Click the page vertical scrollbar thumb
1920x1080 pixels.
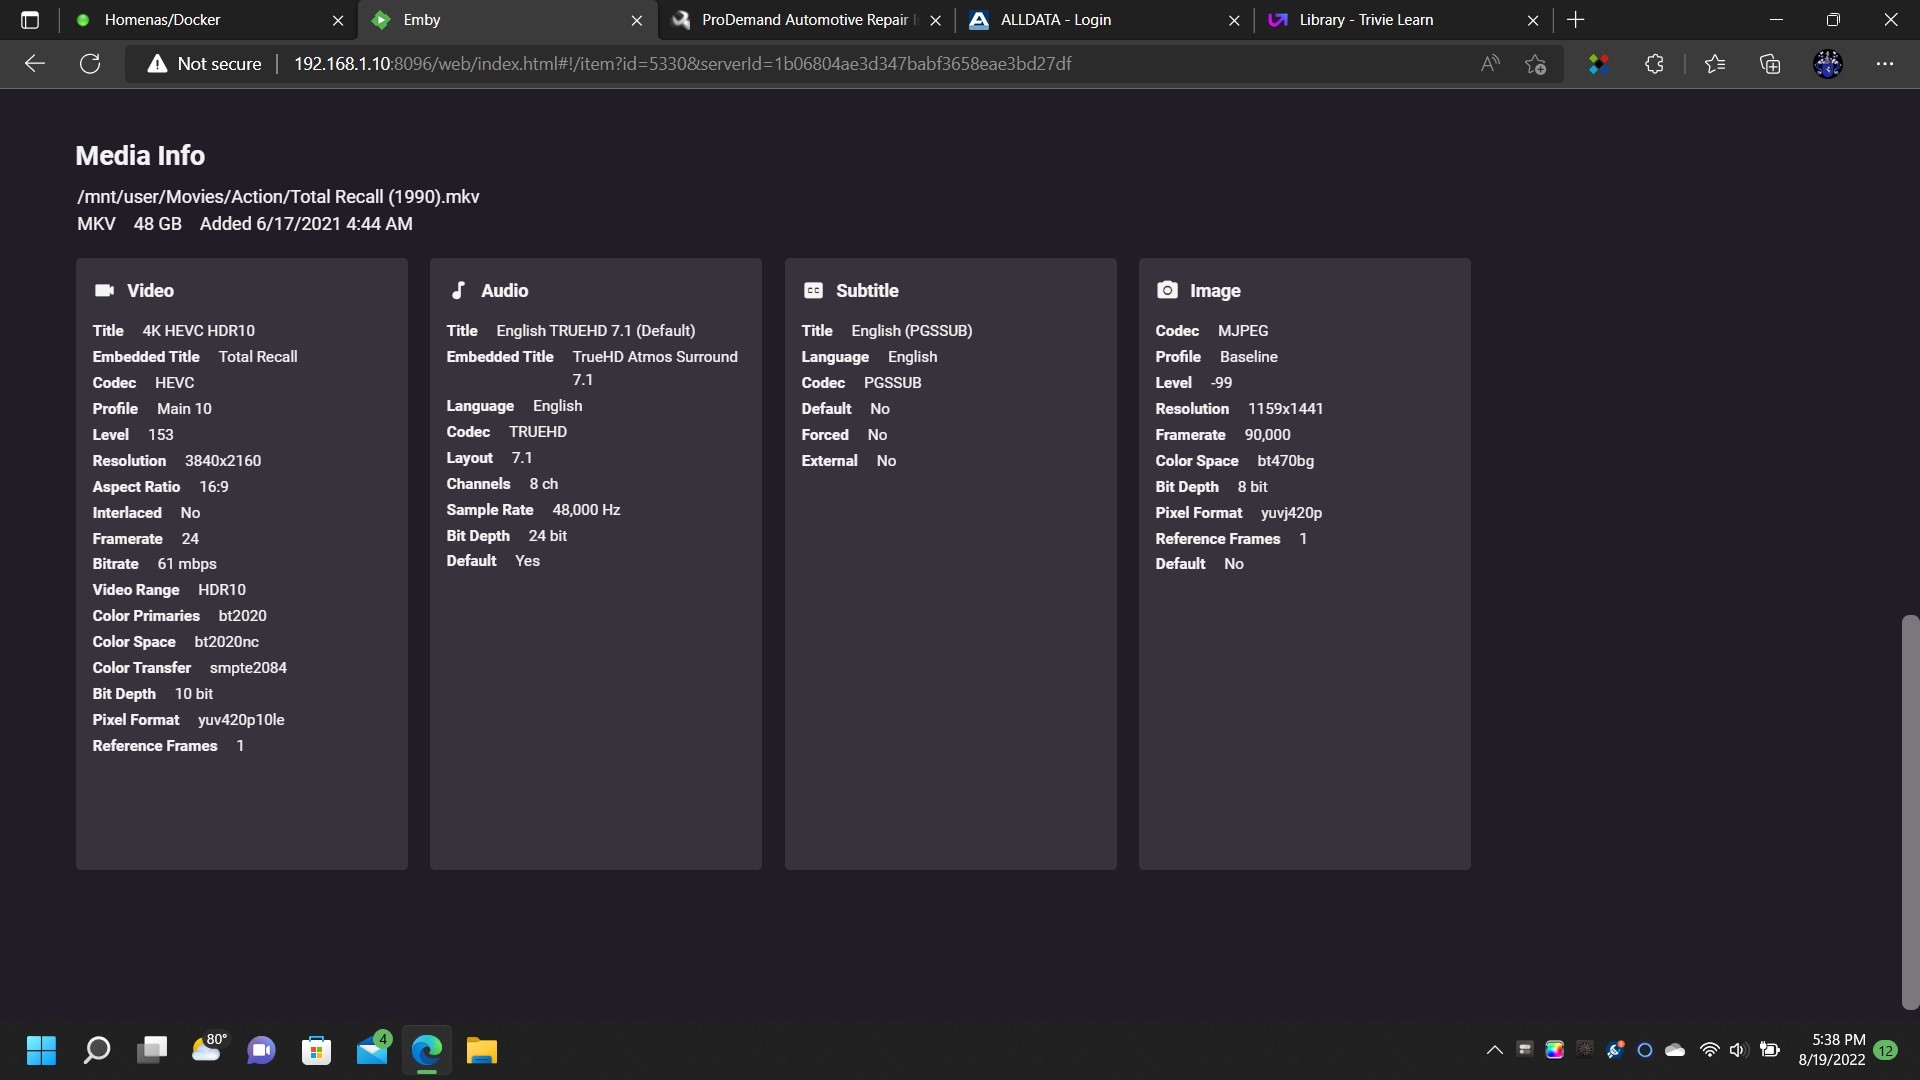tap(1909, 810)
